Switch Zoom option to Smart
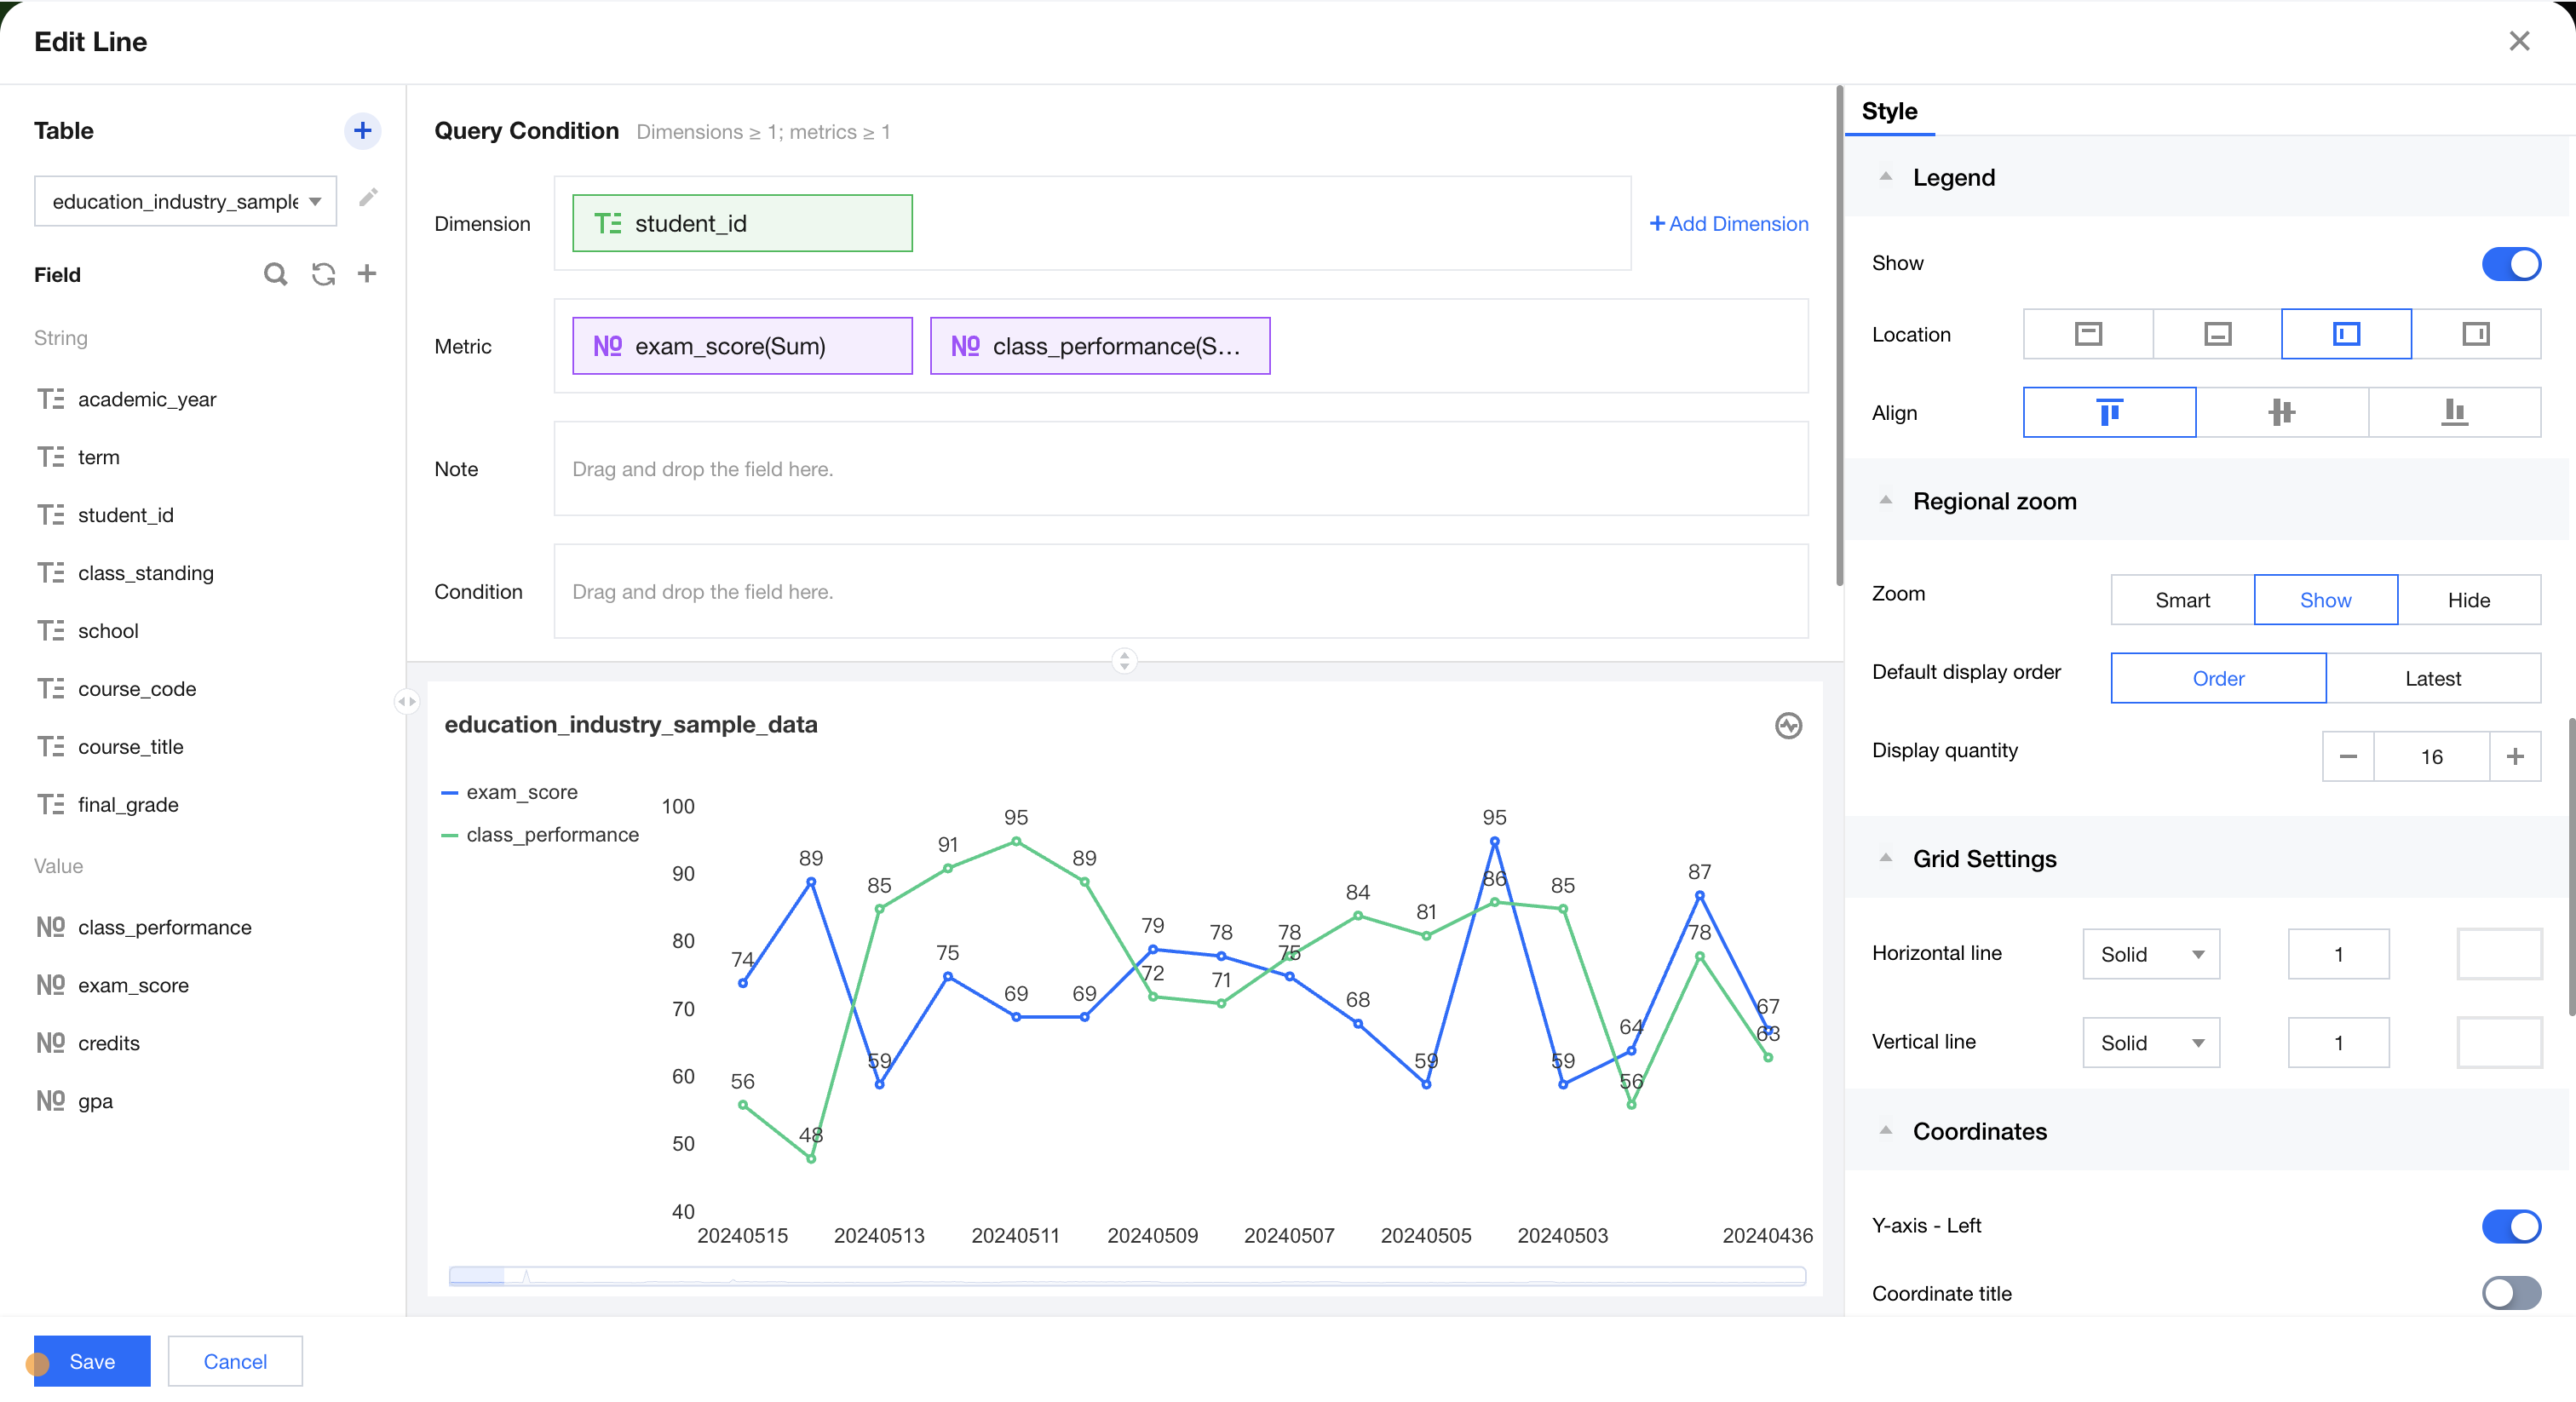 (2182, 600)
